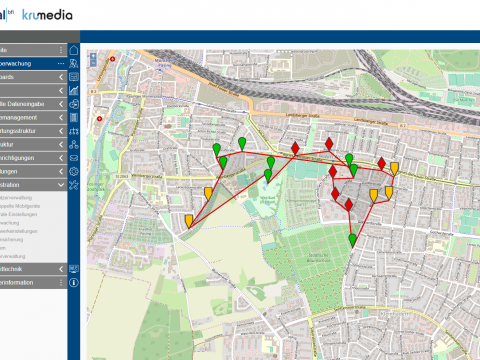This screenshot has width=480, height=360.
Task: Expand the row ending 'ittechnik'
Action: [x=61, y=269]
